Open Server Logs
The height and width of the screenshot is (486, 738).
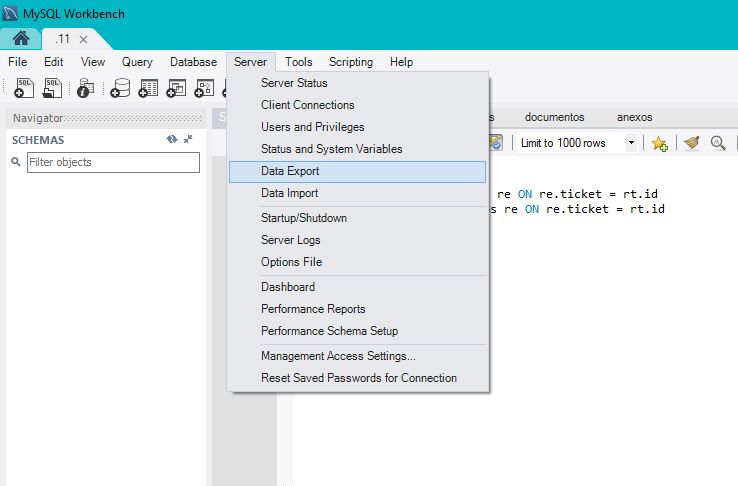357,240
